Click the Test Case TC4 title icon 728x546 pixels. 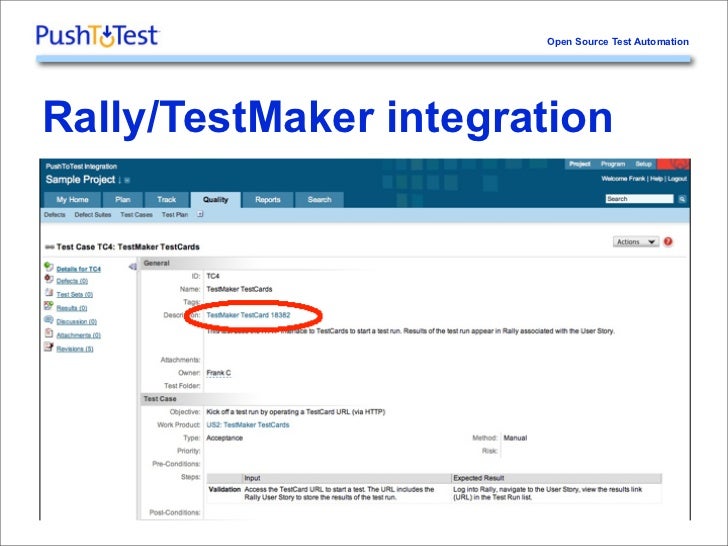(x=49, y=247)
